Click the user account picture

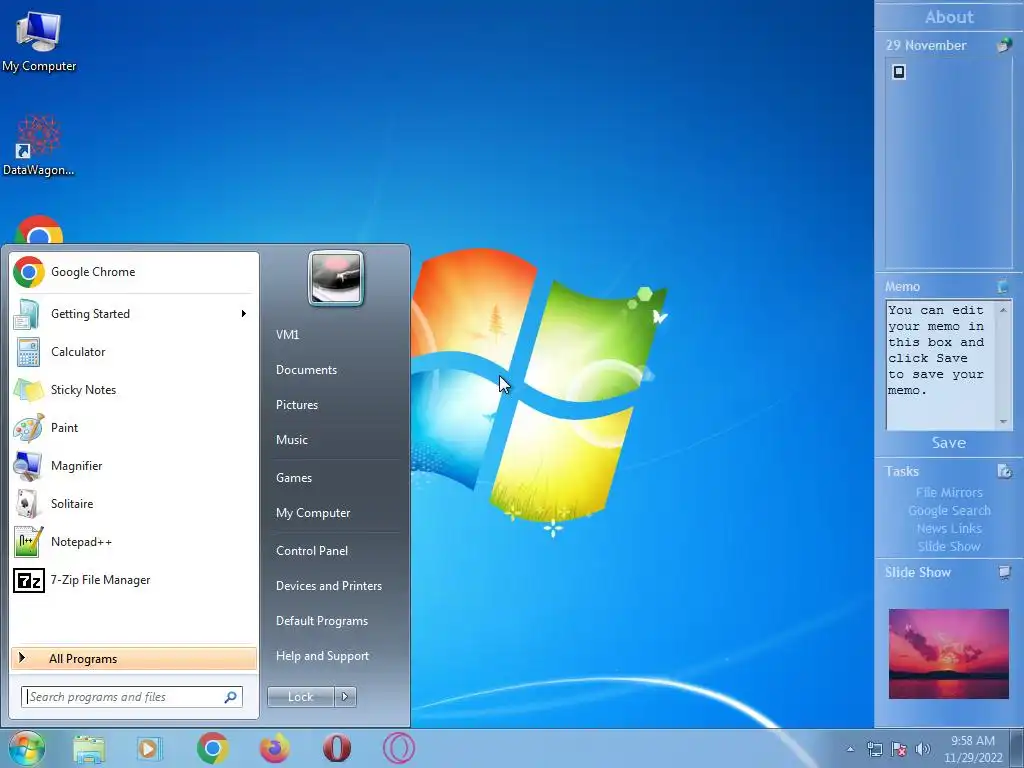pos(336,278)
